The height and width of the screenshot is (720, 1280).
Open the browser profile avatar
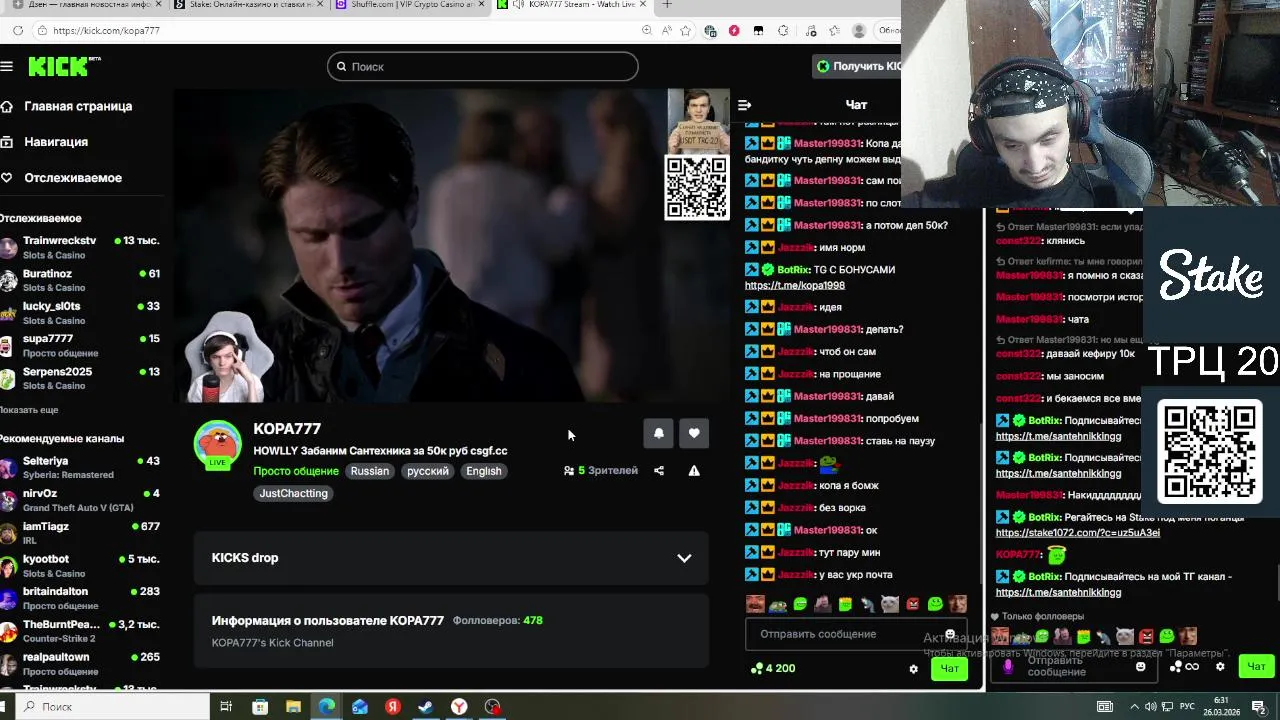click(x=859, y=31)
